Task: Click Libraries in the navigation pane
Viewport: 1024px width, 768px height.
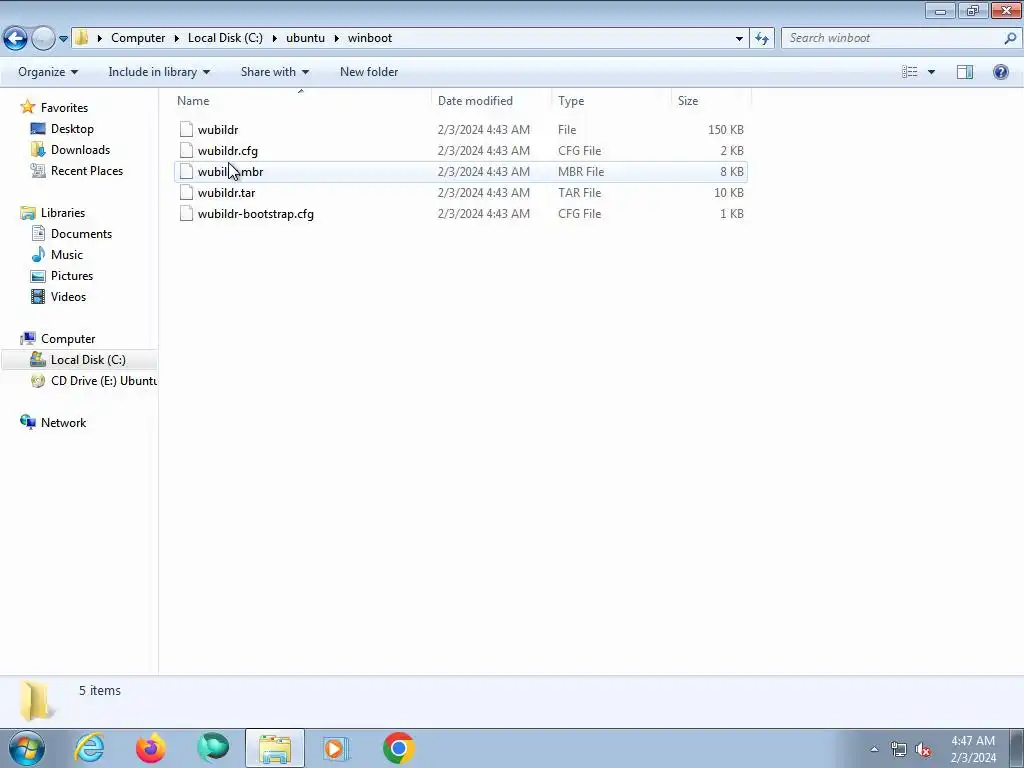Action: (63, 213)
